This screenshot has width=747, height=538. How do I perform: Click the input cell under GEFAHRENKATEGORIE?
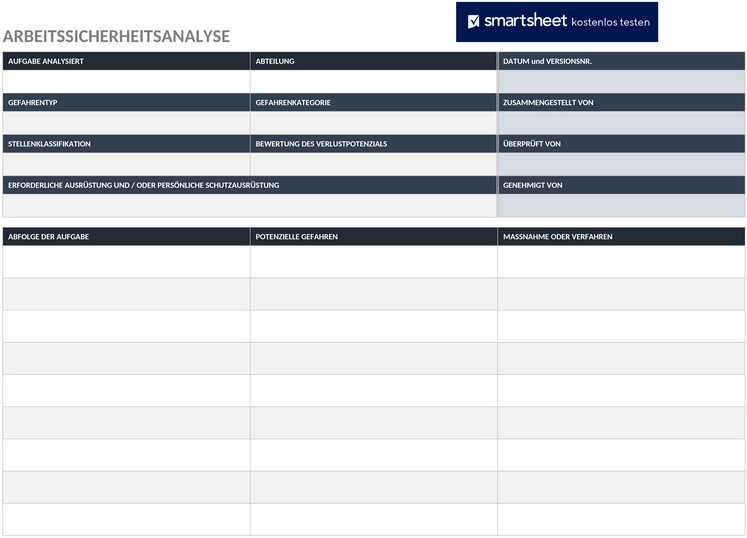pyautogui.click(x=374, y=123)
